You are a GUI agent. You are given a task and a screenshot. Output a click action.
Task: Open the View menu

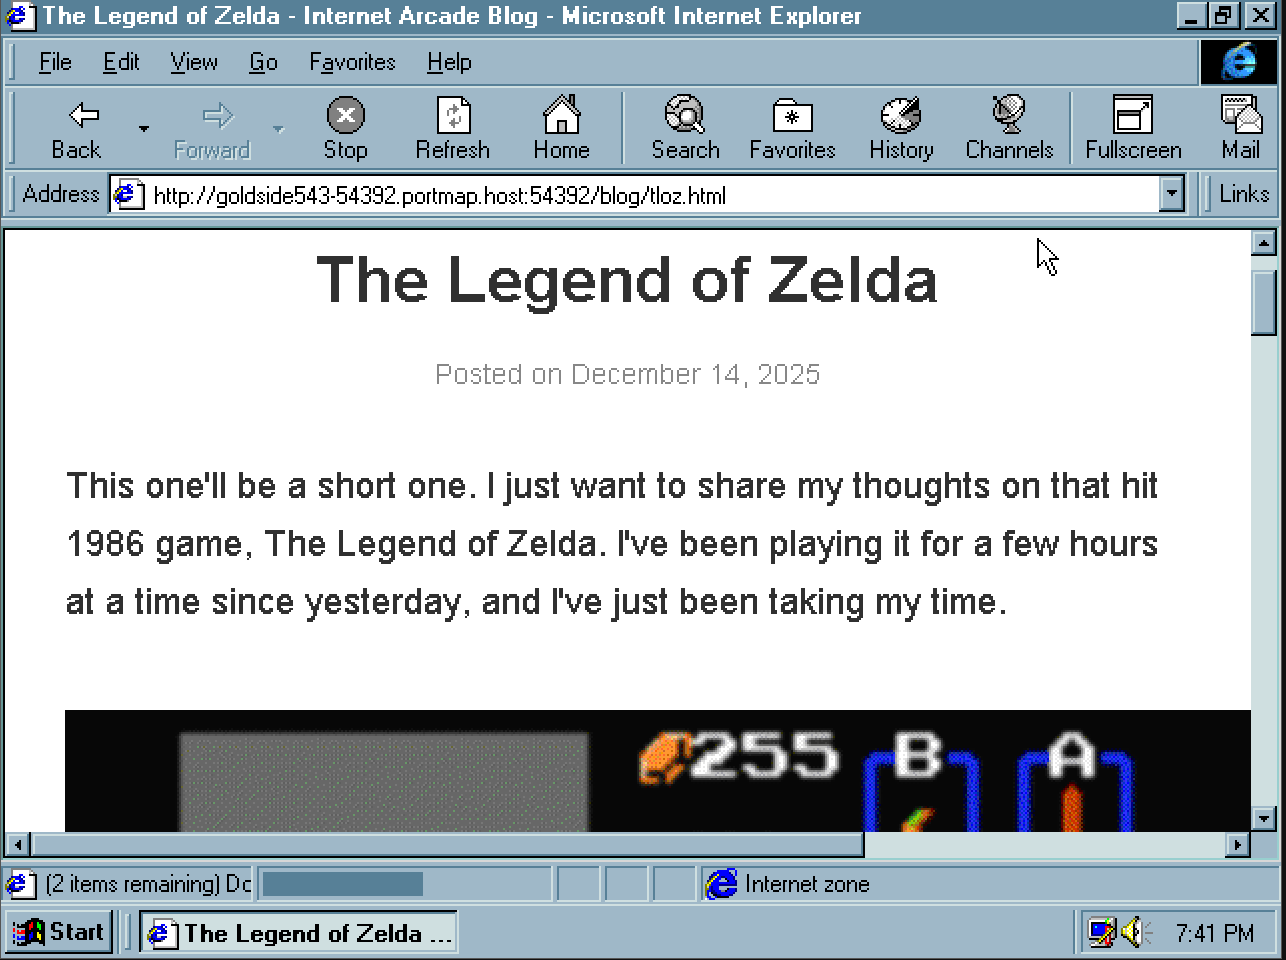[x=194, y=62]
